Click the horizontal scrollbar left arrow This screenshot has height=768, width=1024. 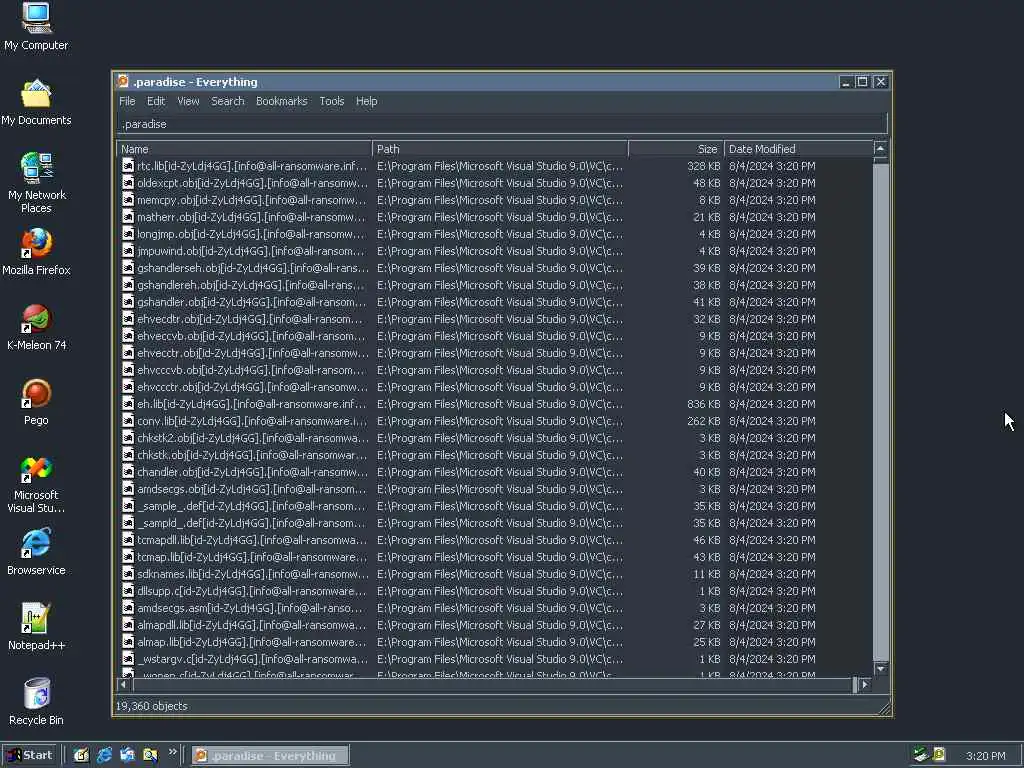pyautogui.click(x=124, y=684)
